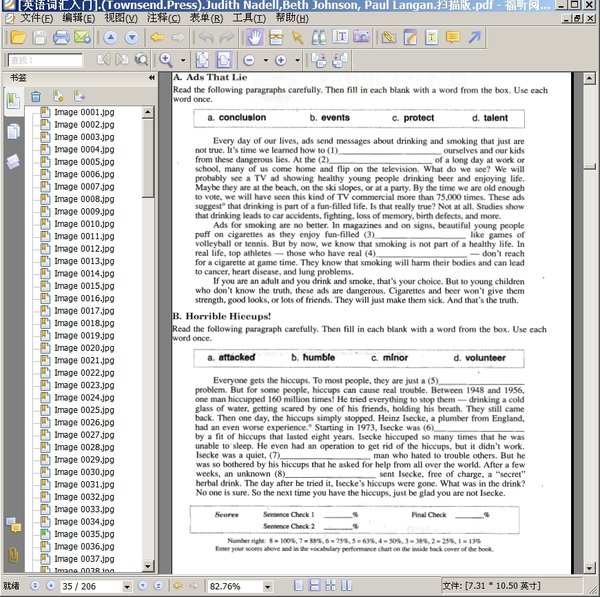Screen dimensions: 600x597
Task: Open bookmark Image 0035.jpg
Action: [84, 534]
